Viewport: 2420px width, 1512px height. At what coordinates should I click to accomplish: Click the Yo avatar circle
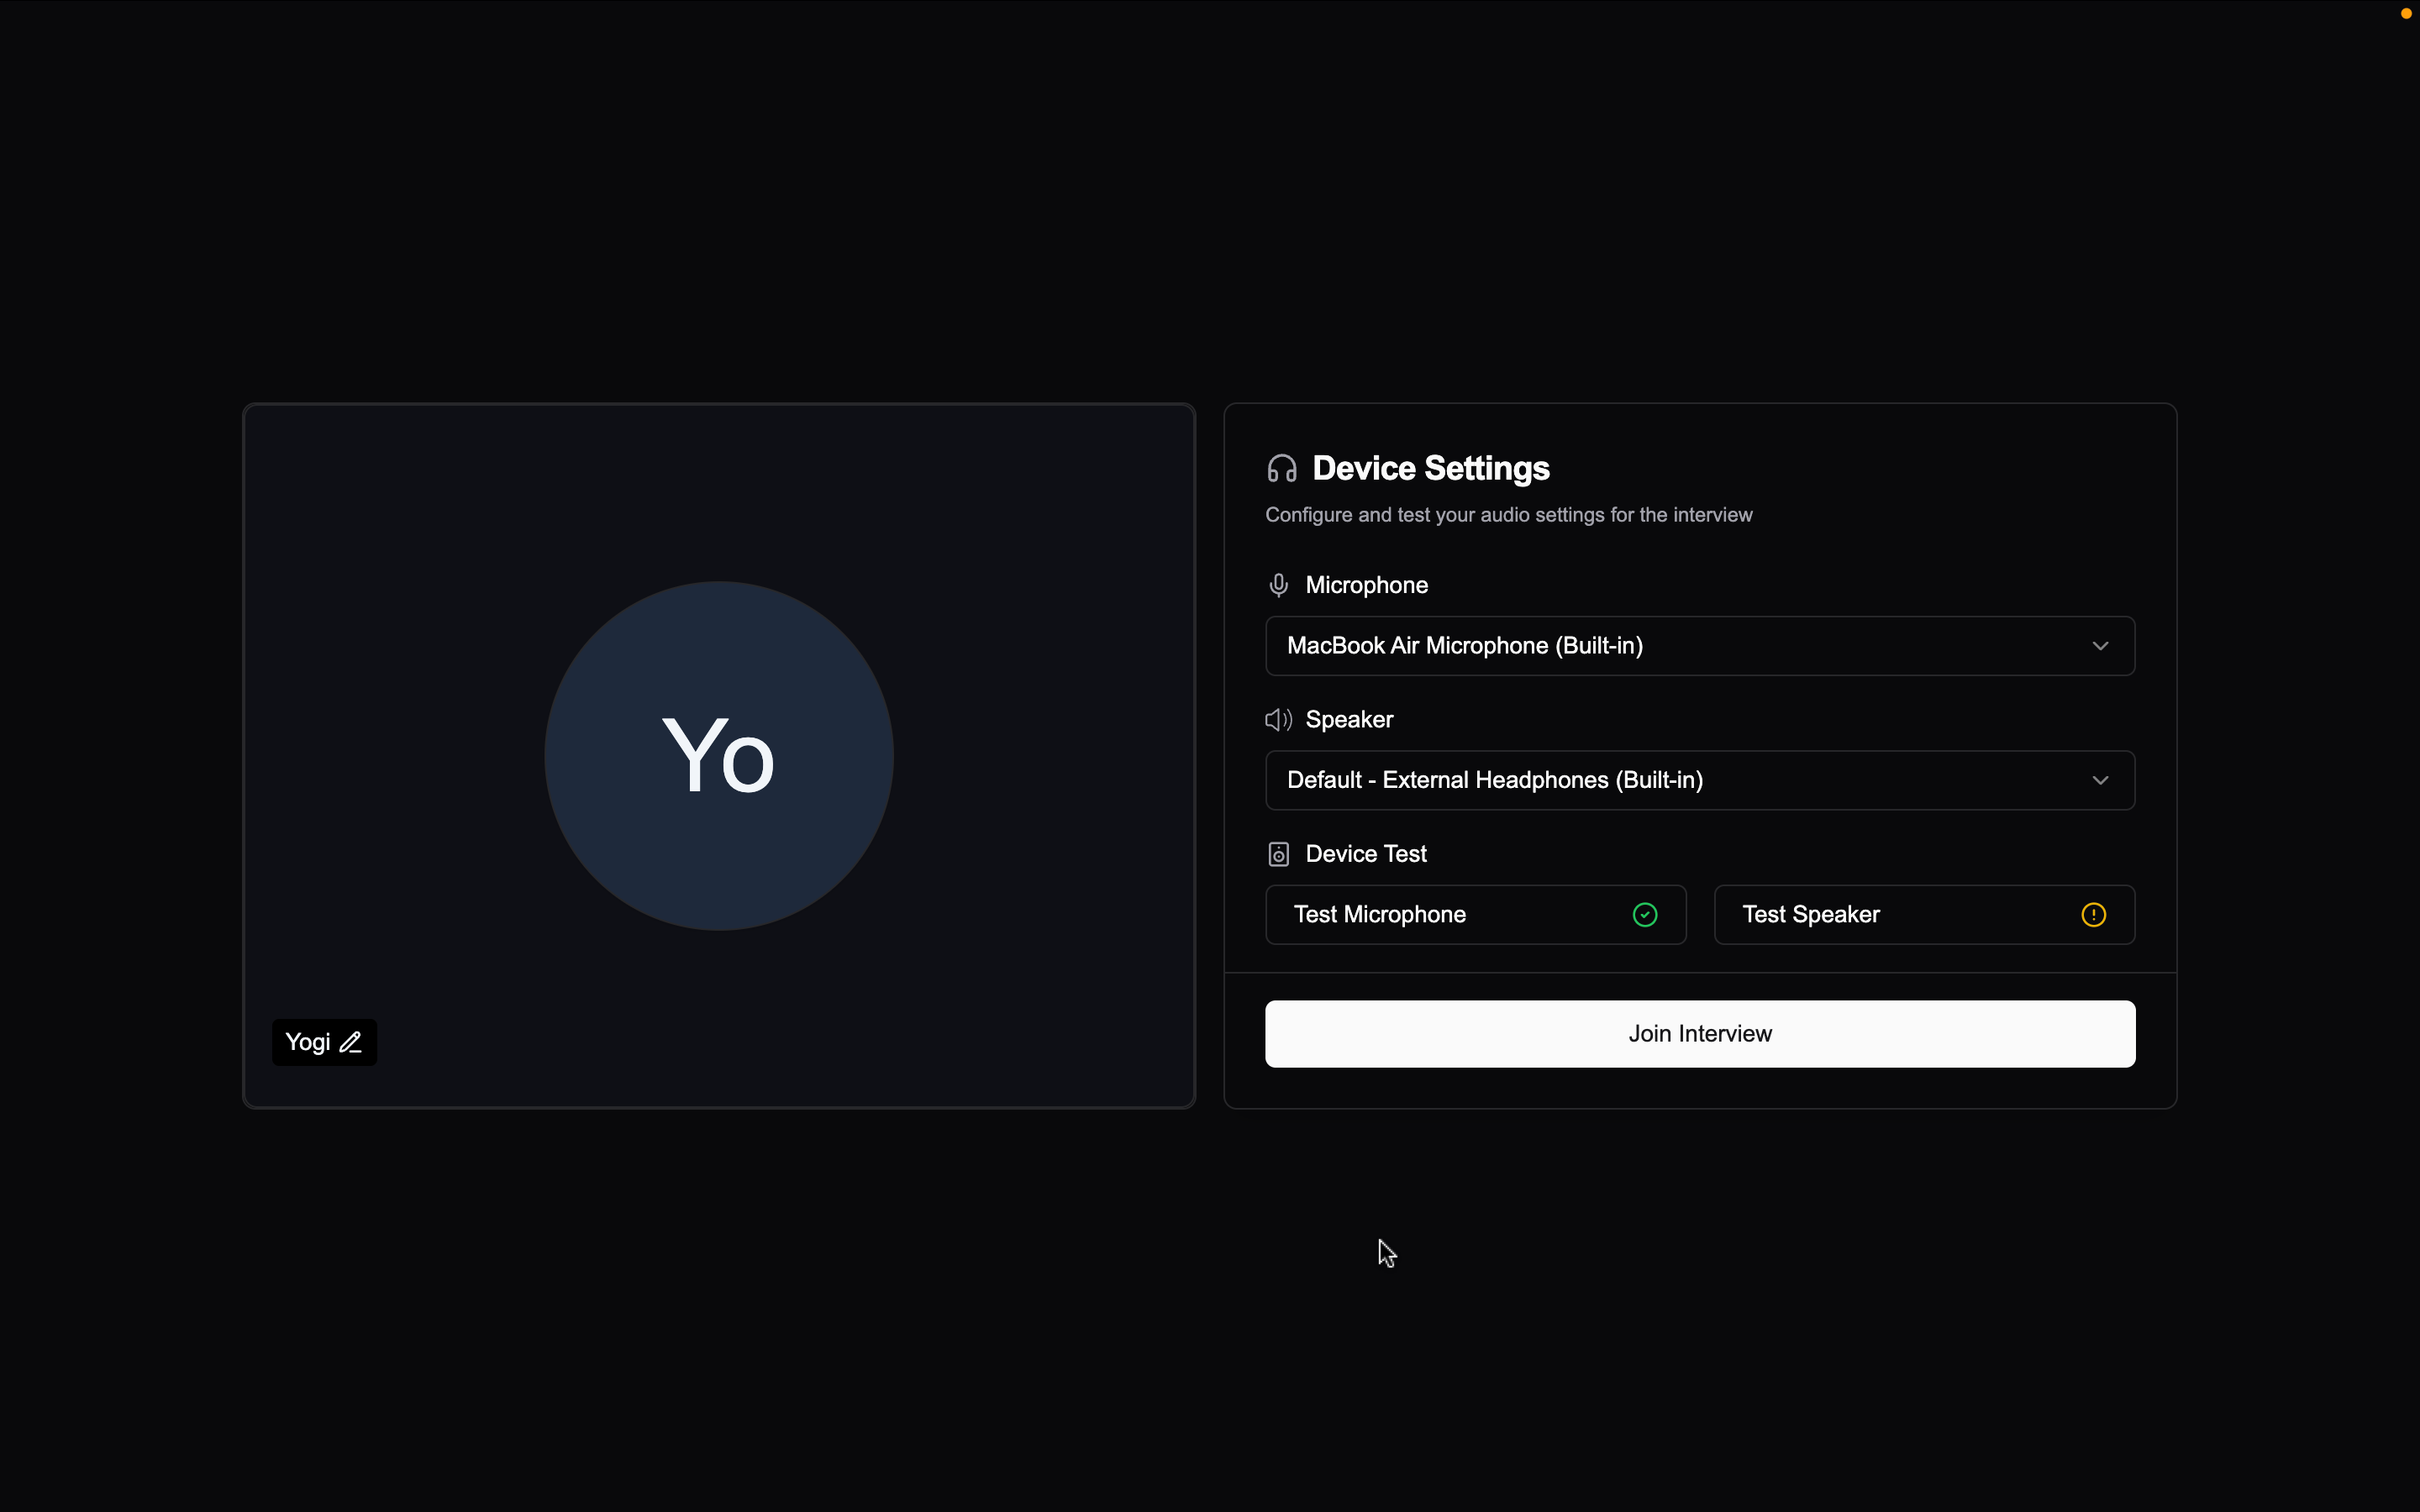719,756
